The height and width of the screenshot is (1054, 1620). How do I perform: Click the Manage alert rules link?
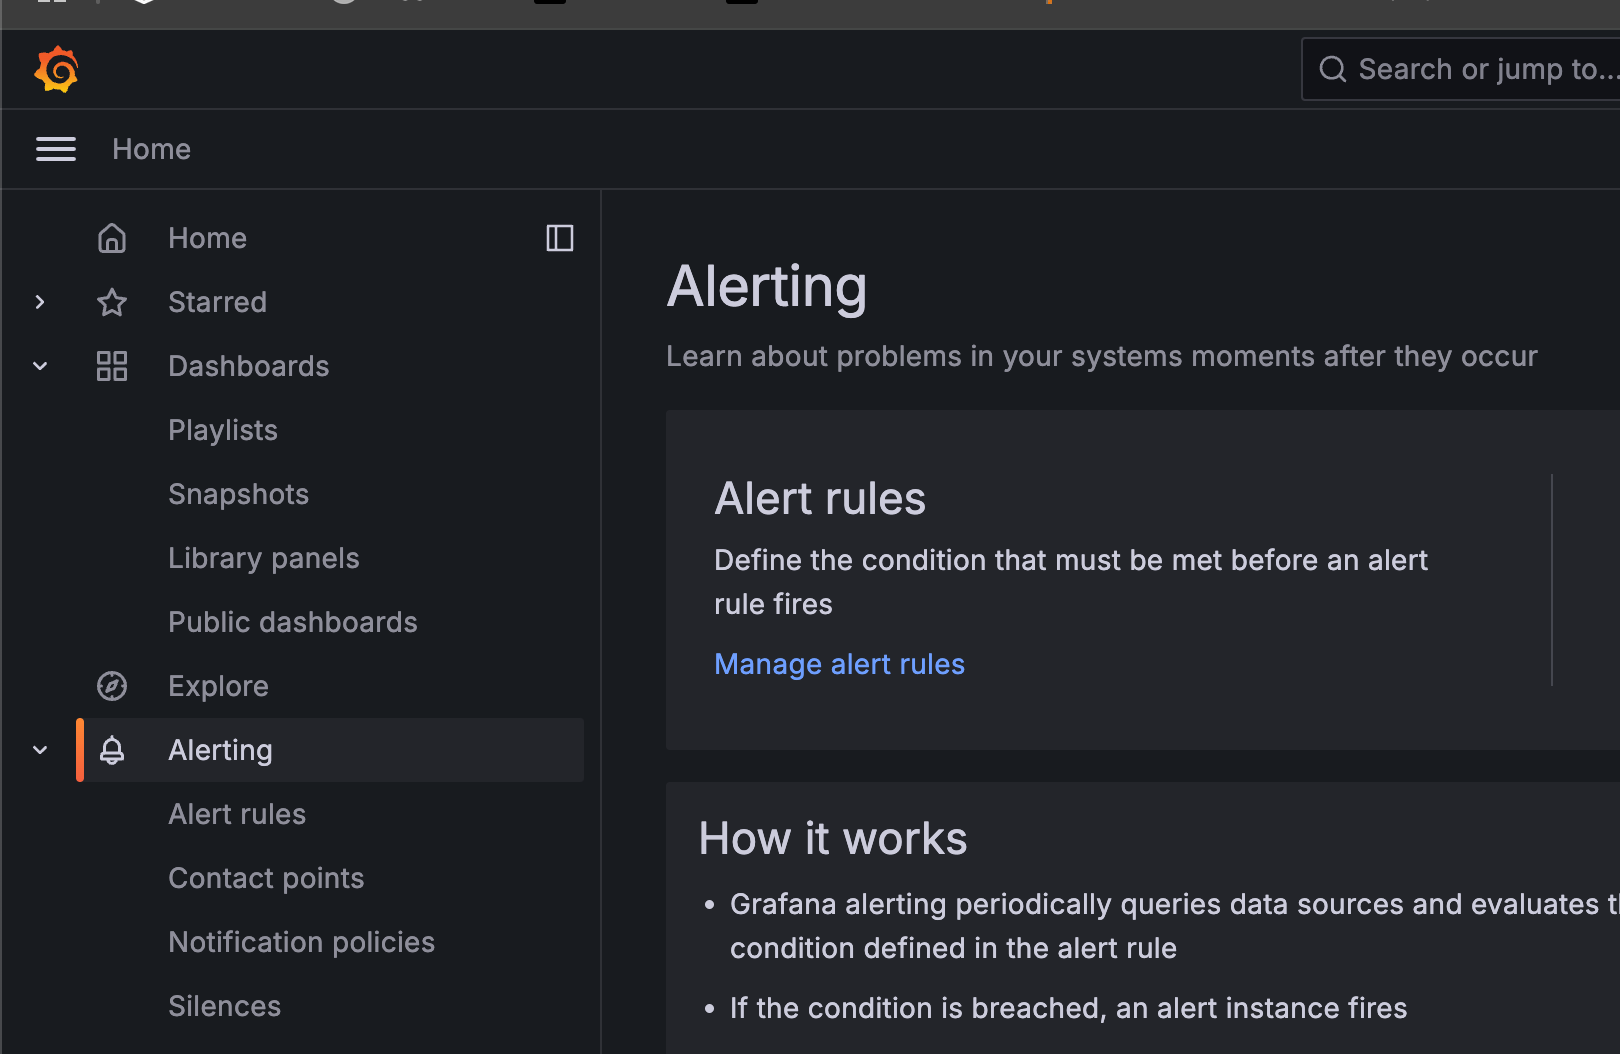(839, 664)
